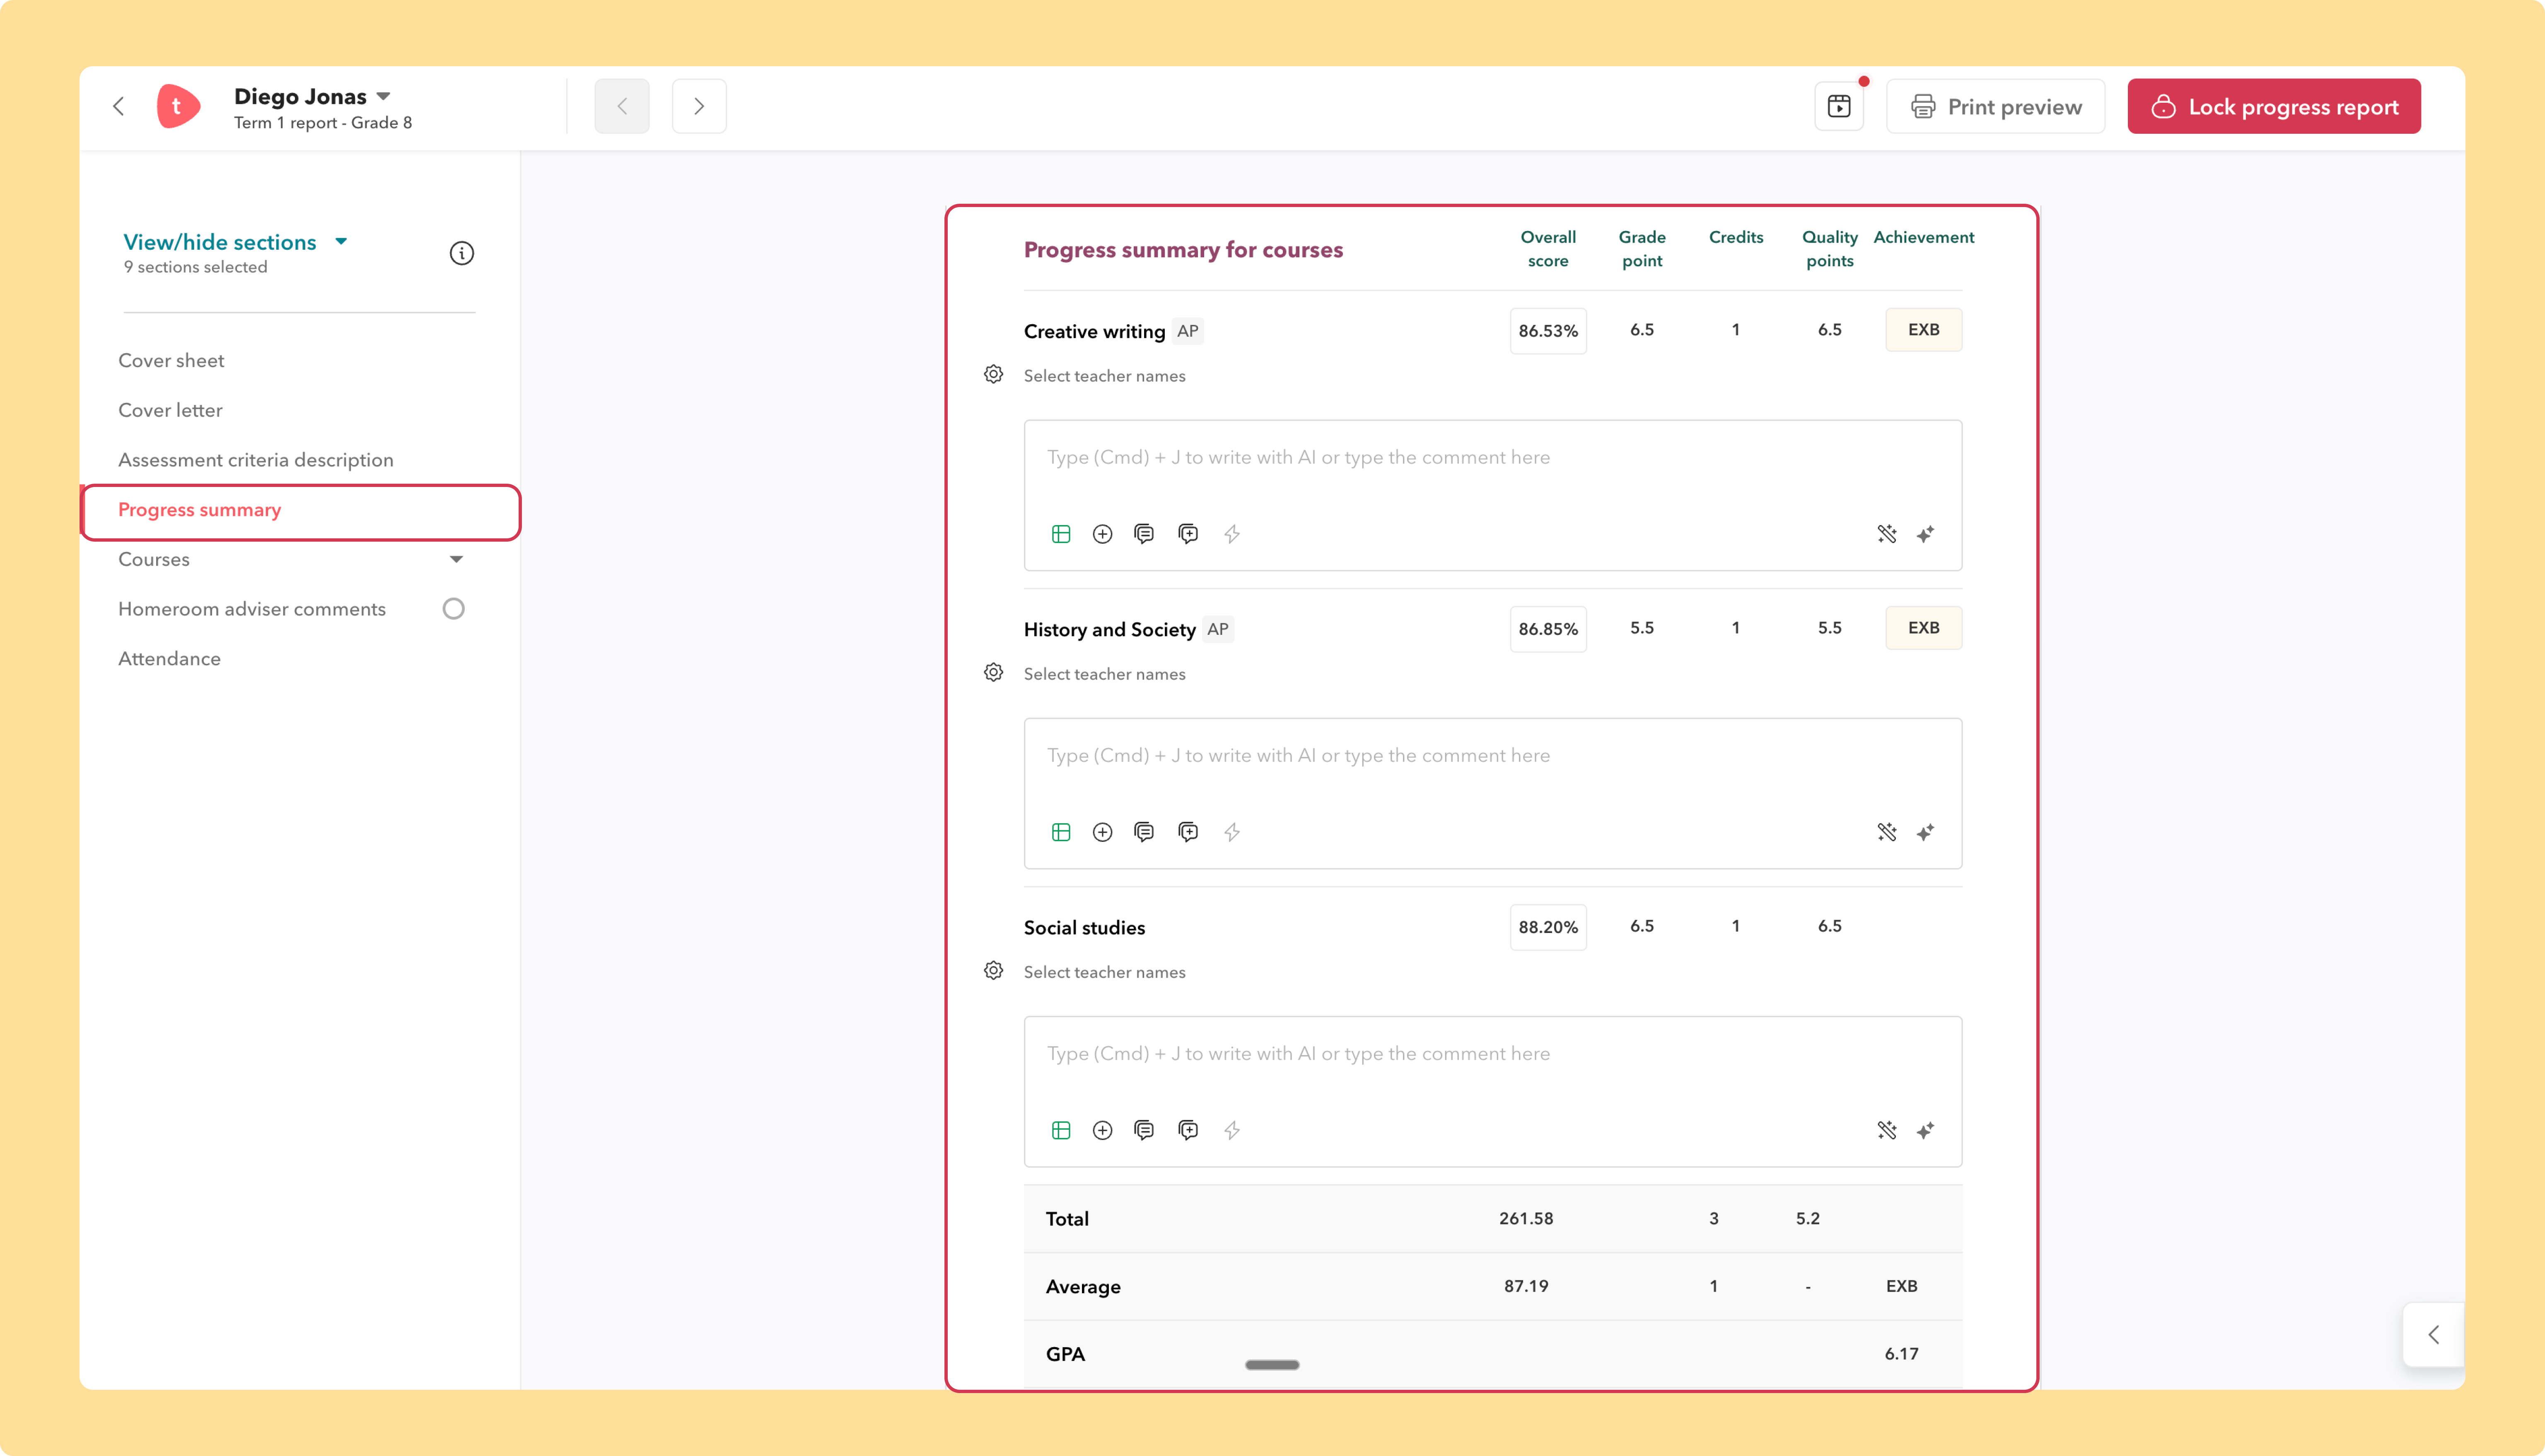Screen dimensions: 2545x1456
Task: Click the speech bubble icon in History and Society comment
Action: (1144, 832)
